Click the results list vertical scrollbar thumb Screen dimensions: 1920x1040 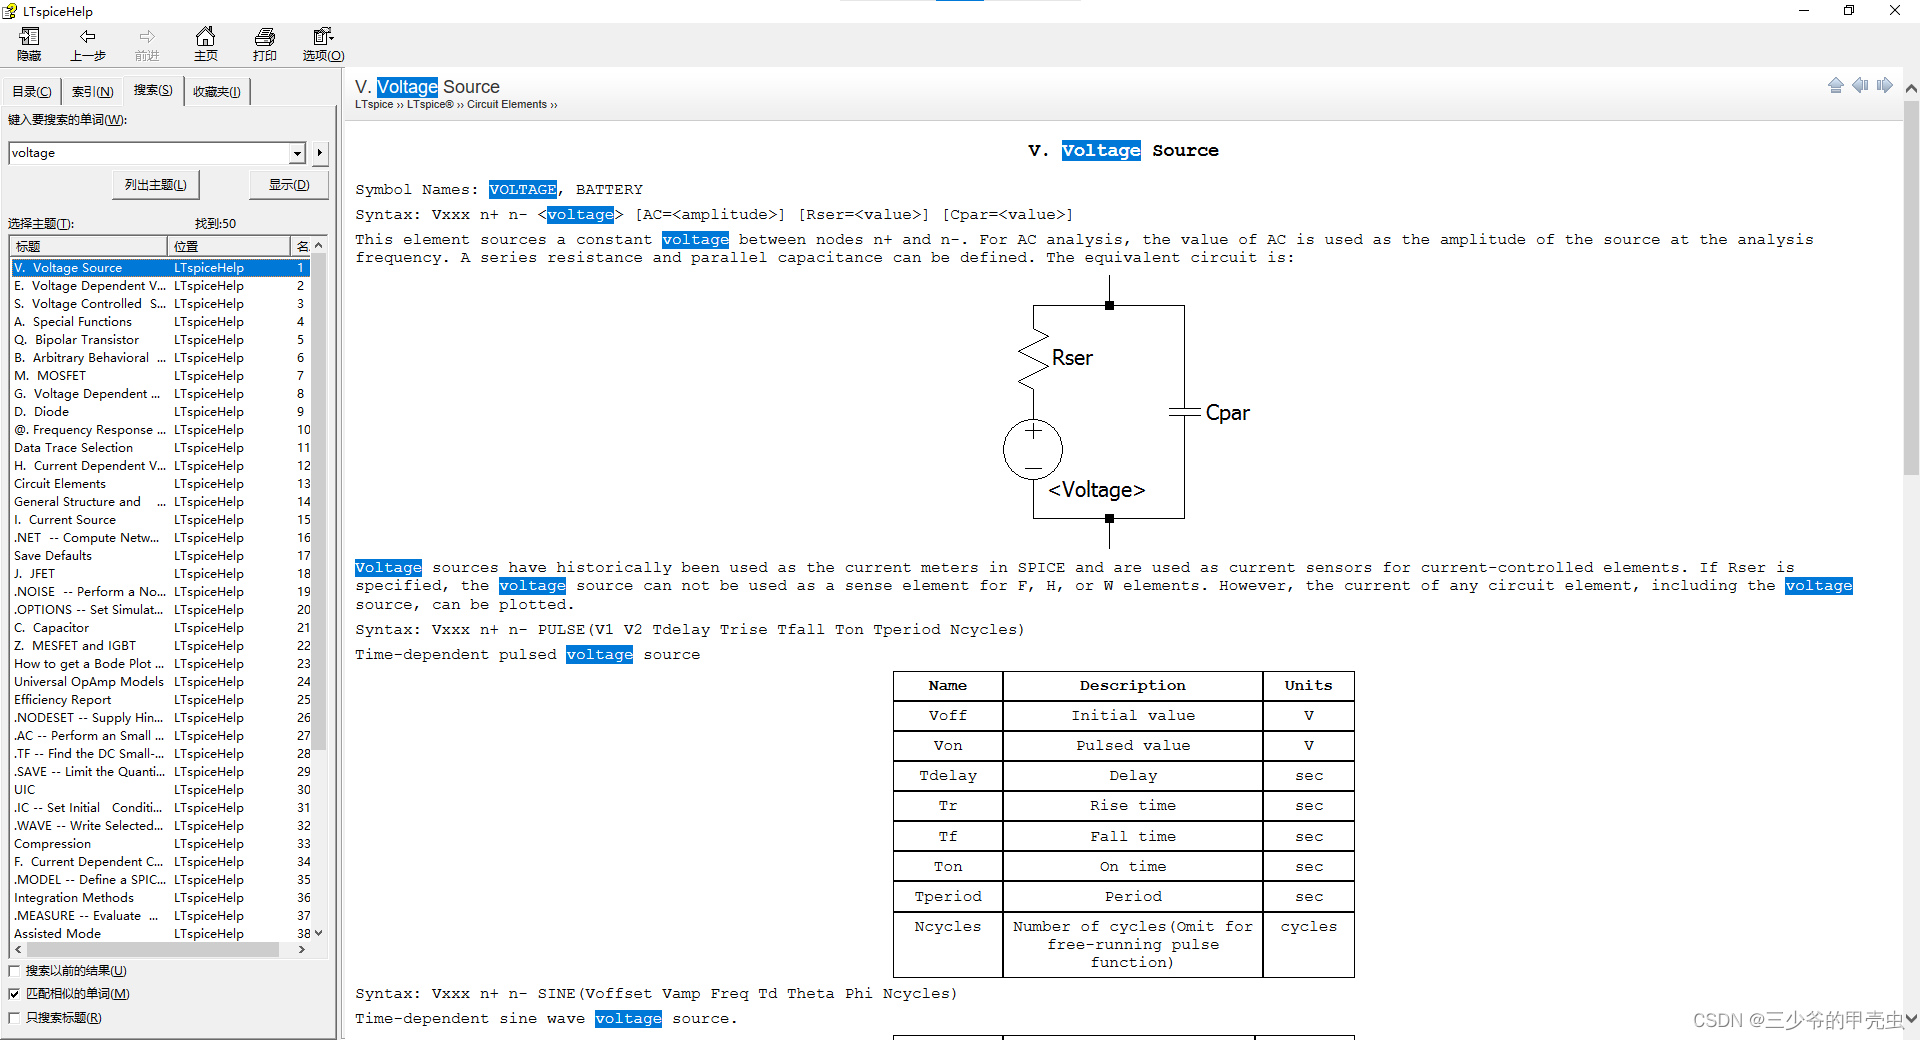pyautogui.click(x=319, y=500)
